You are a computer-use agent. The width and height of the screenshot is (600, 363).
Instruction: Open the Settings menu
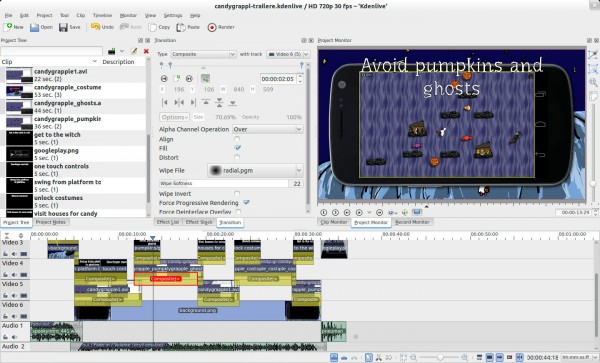173,15
